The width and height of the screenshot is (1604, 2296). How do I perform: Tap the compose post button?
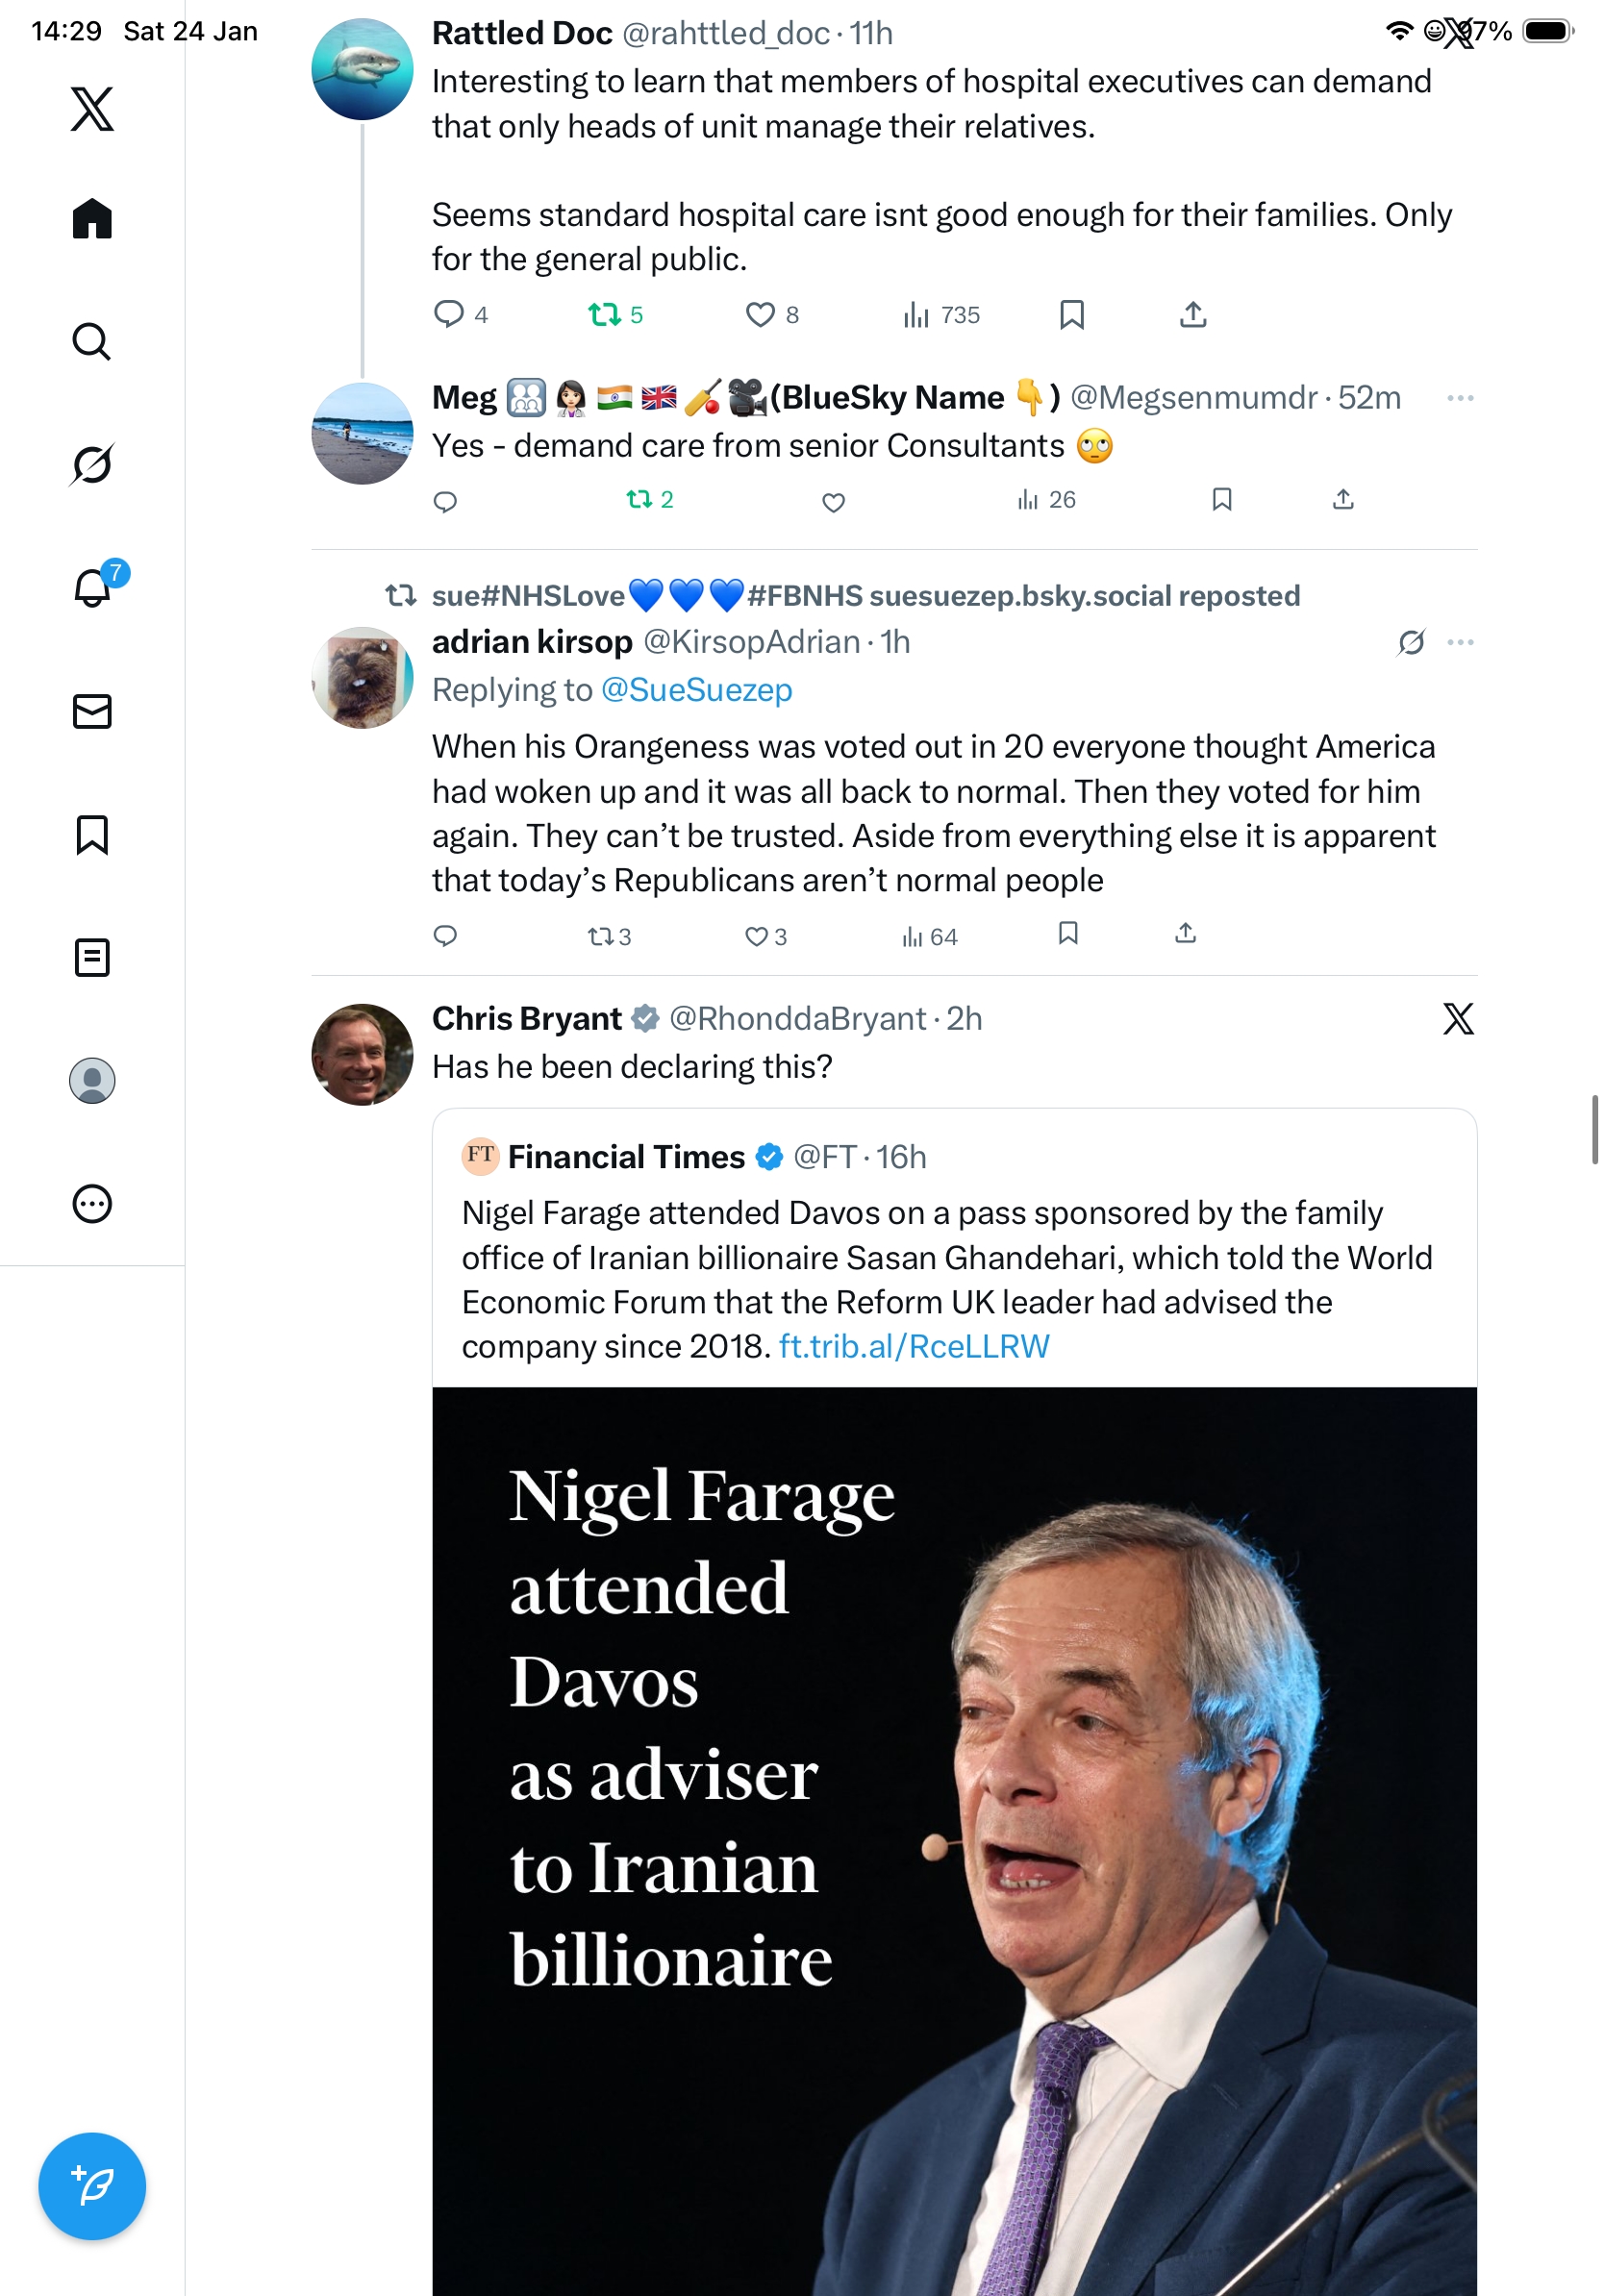click(x=92, y=2186)
